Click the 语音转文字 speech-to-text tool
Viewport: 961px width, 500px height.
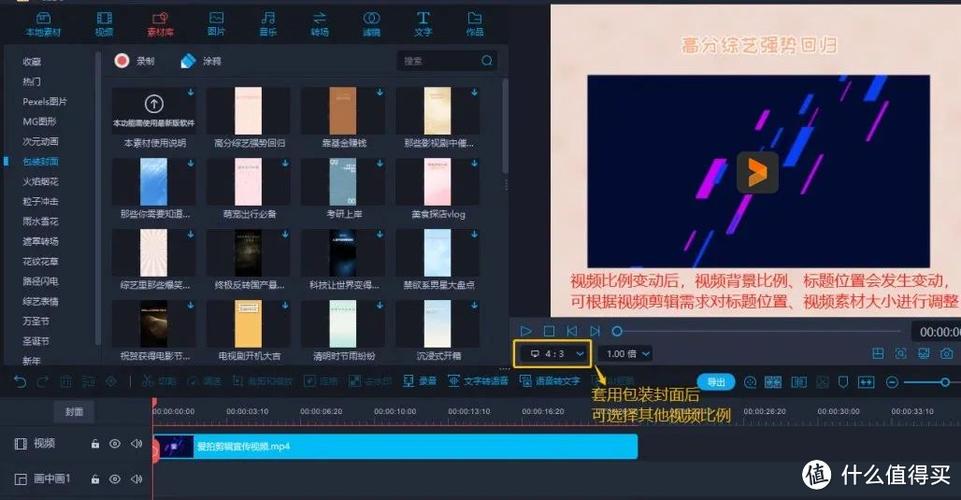tap(550, 381)
